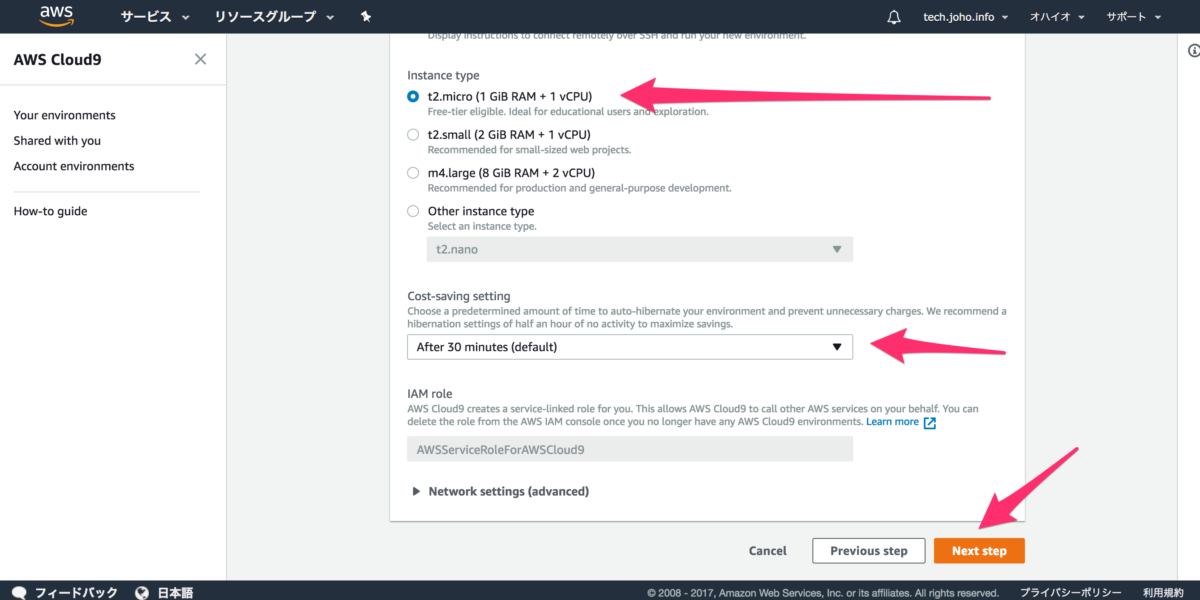Open the リソースグループ menu

click(x=274, y=17)
